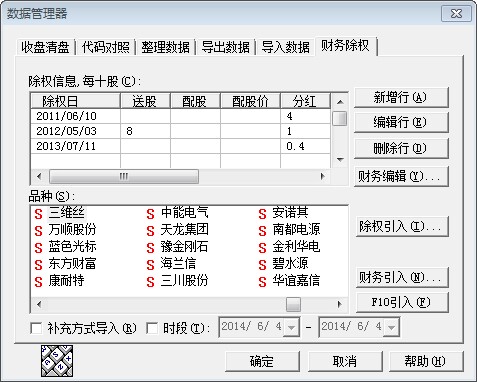Screen dimensions: 477x382
Task: Click the S icon beside 豫金刚石
Action: pyautogui.click(x=151, y=248)
